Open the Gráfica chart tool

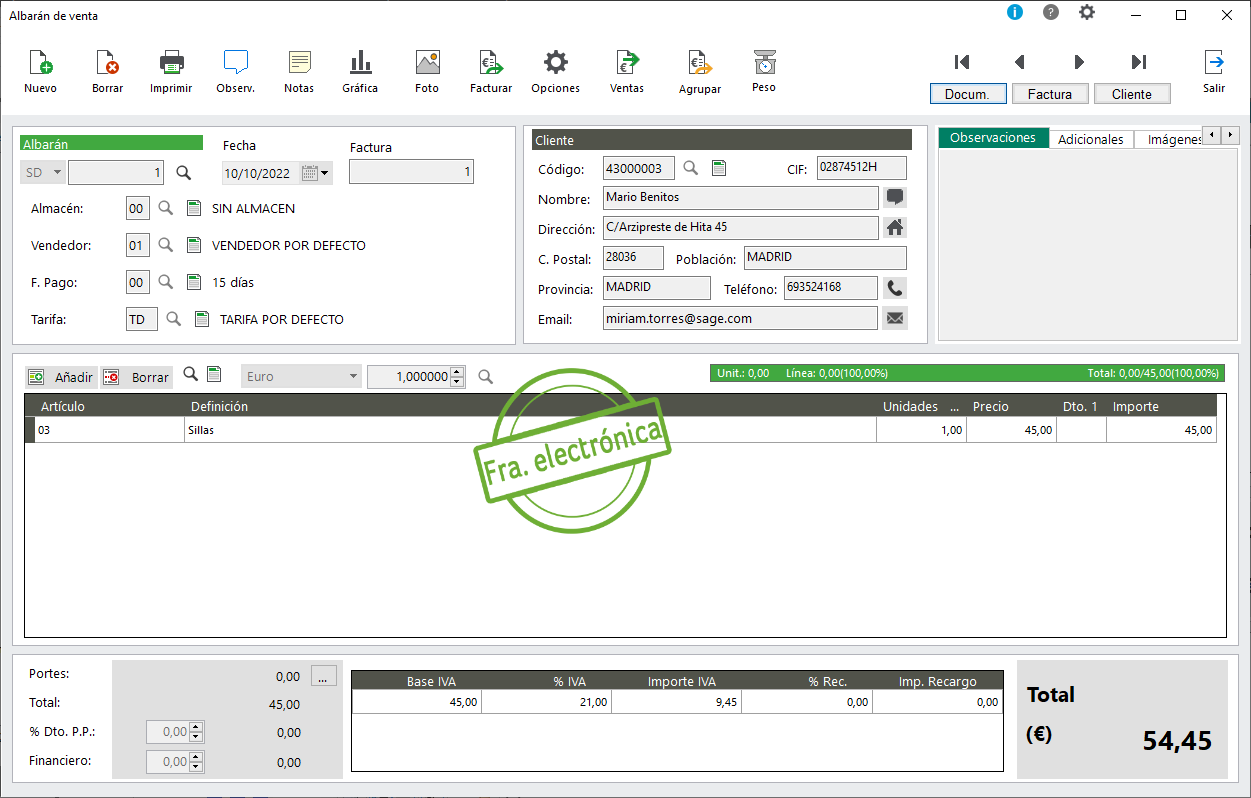360,64
